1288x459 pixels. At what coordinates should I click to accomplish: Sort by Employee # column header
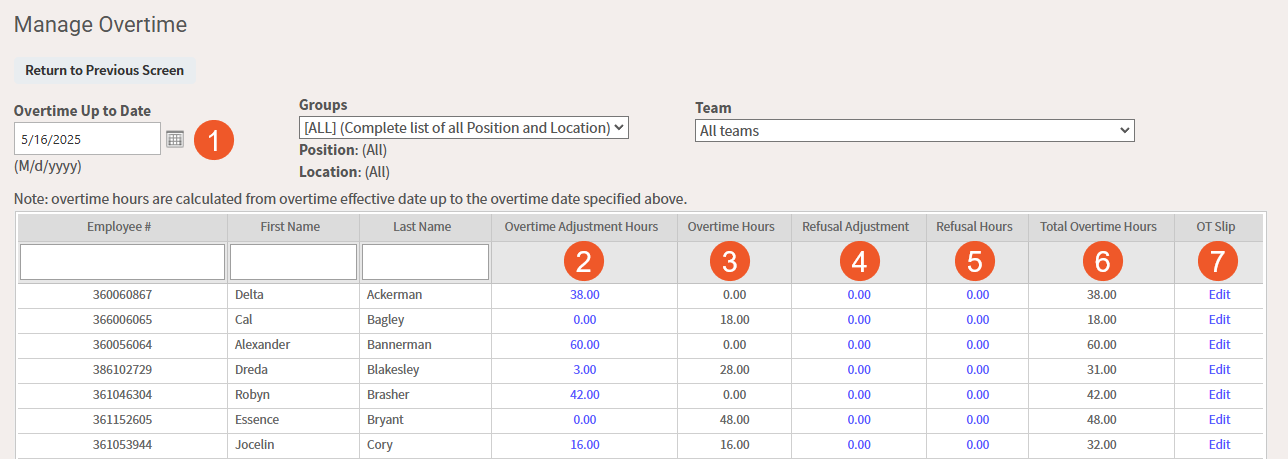click(x=119, y=227)
